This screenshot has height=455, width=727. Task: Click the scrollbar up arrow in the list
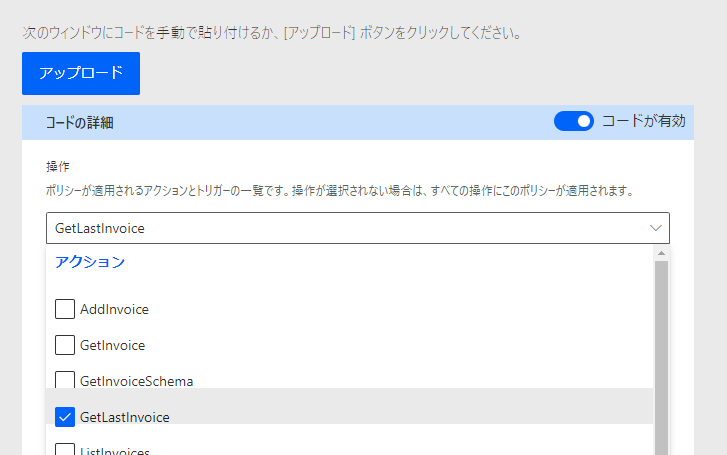pyautogui.click(x=661, y=254)
